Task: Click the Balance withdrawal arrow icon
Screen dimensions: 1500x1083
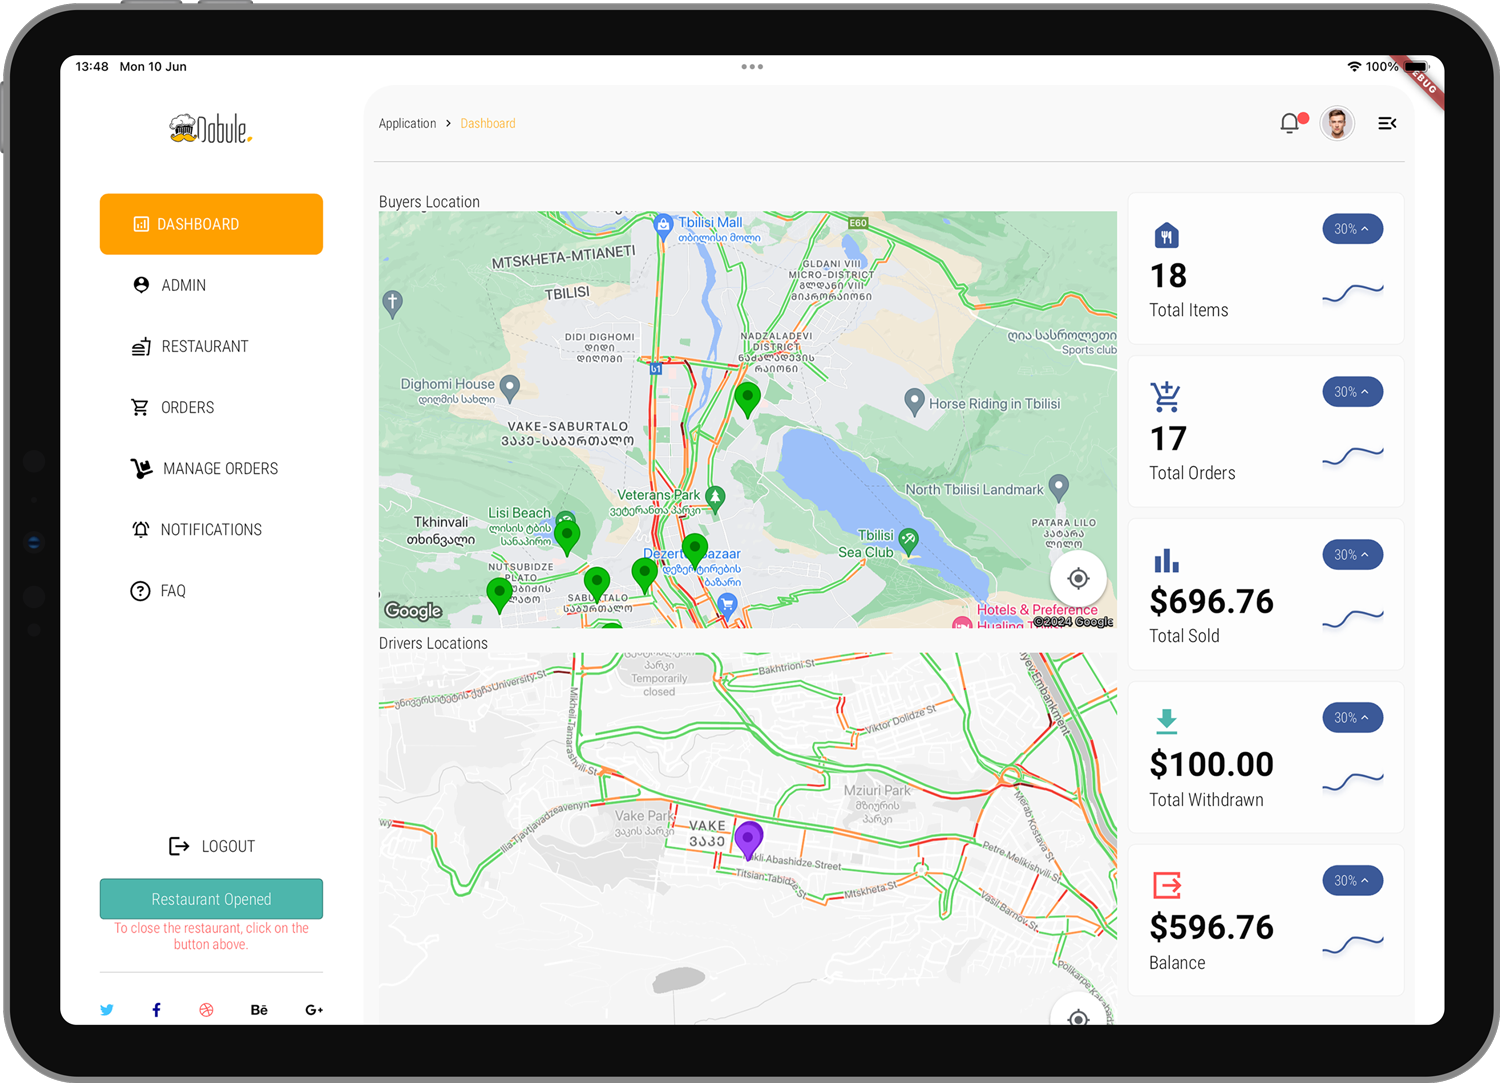Action: [1167, 885]
